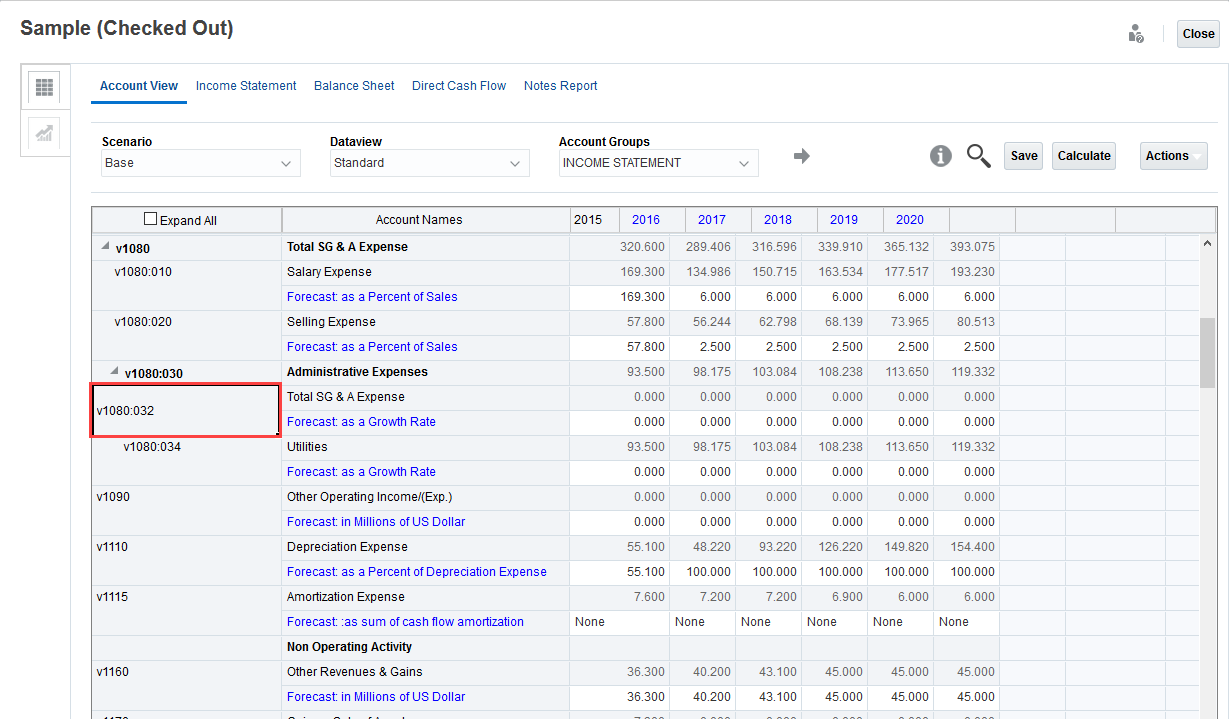
Task: Collapse the v1080:030 Administrative Expenses row
Action: [114, 372]
